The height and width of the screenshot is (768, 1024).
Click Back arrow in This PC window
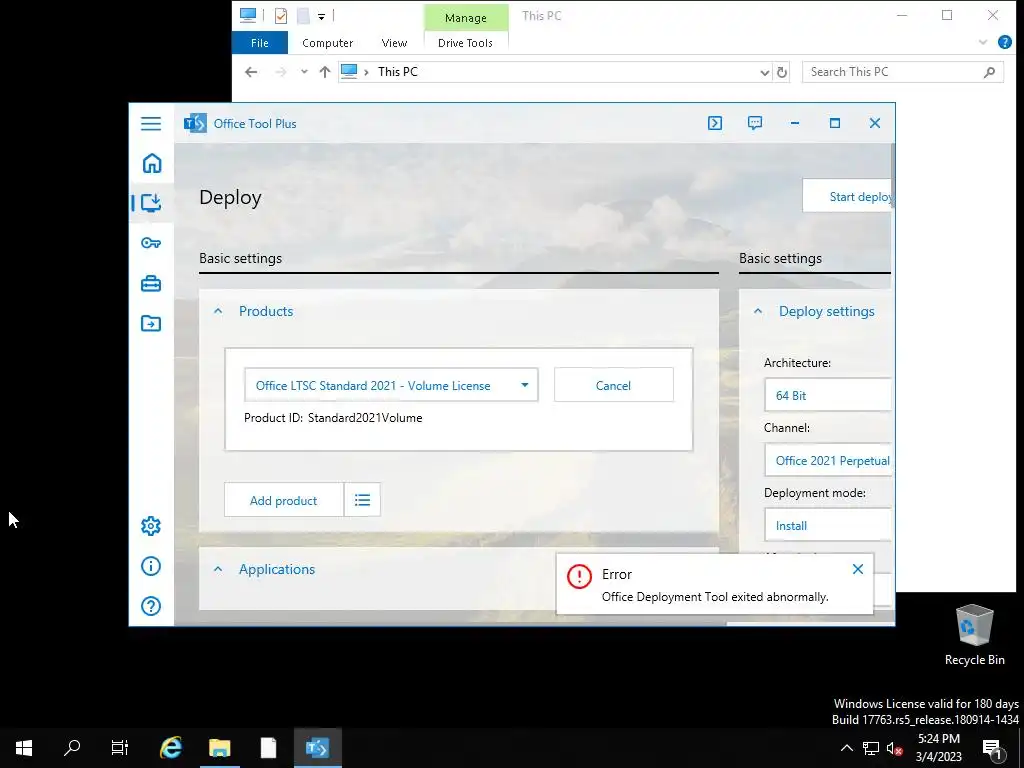[x=251, y=72]
